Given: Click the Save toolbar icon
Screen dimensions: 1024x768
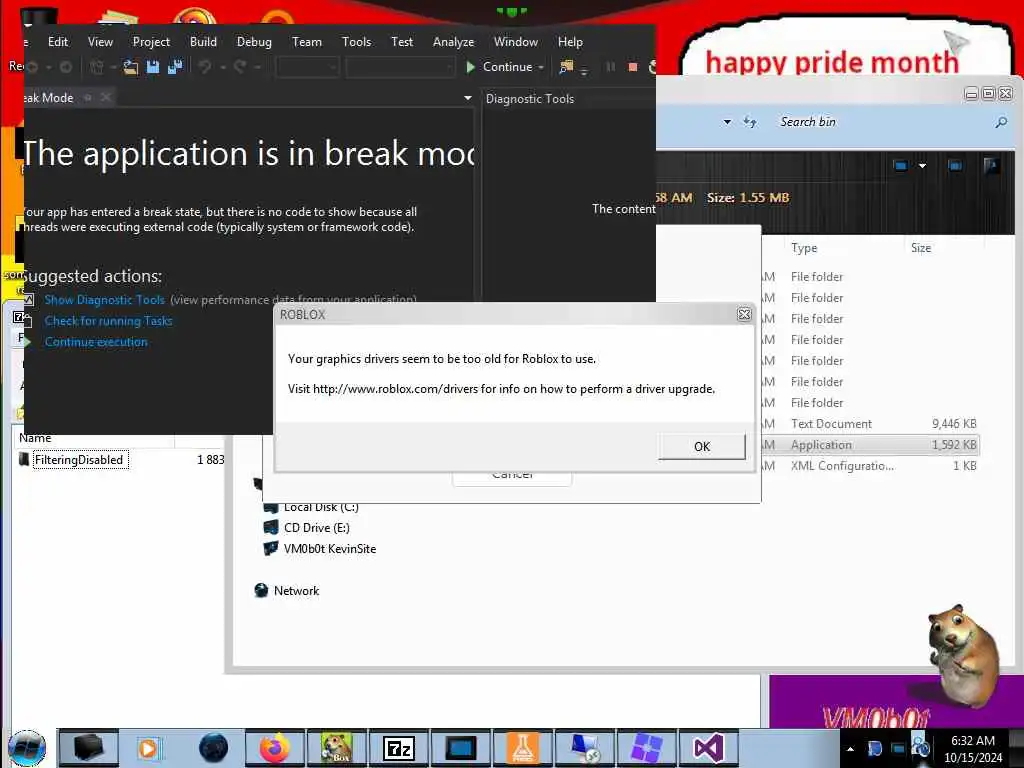Looking at the screenshot, I should coord(153,67).
